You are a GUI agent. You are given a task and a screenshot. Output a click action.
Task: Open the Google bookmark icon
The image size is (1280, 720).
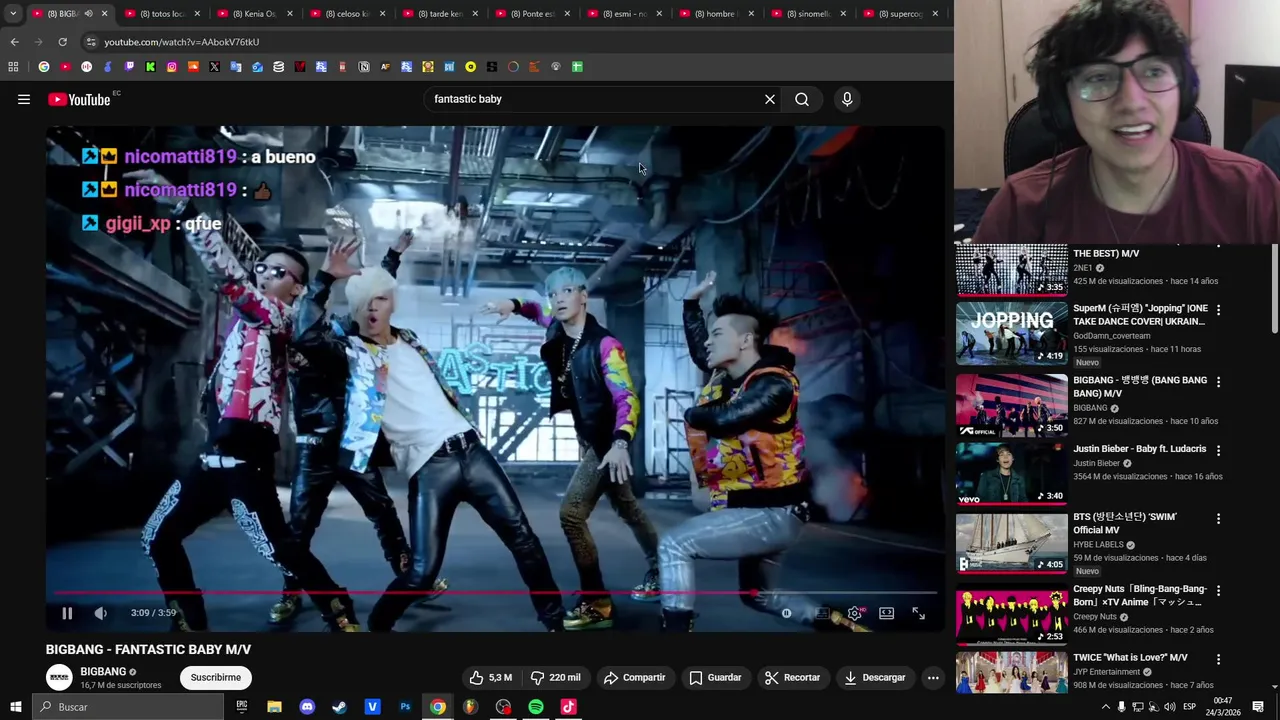[x=44, y=67]
